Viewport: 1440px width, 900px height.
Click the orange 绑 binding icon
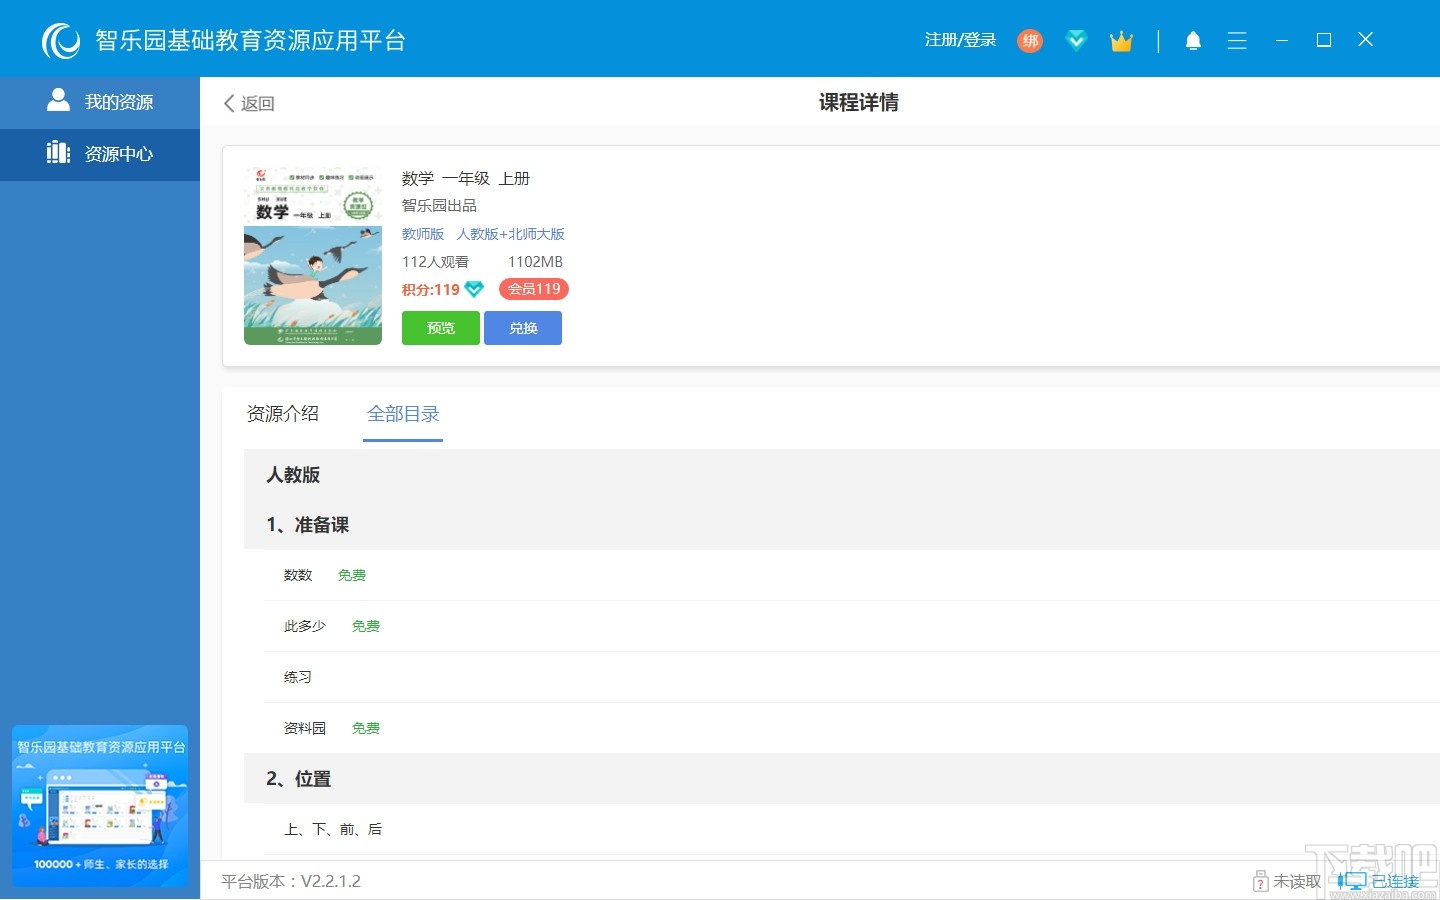click(x=1030, y=41)
